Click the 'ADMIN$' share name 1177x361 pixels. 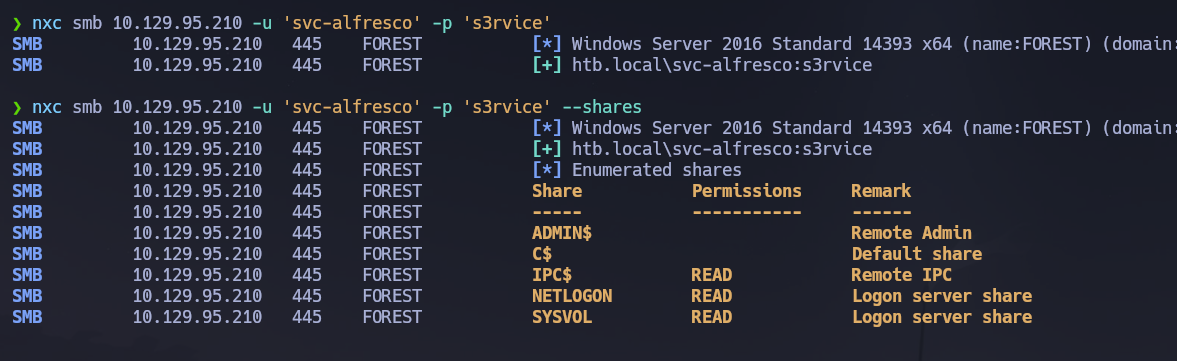(x=561, y=233)
